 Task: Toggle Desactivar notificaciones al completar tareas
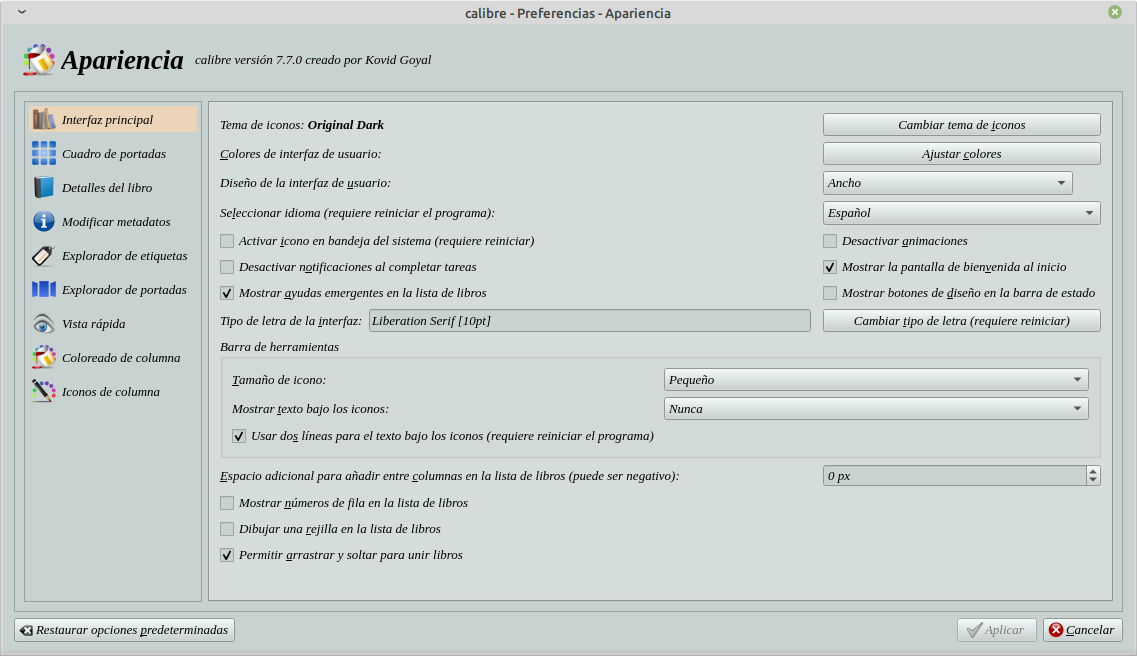click(x=227, y=267)
